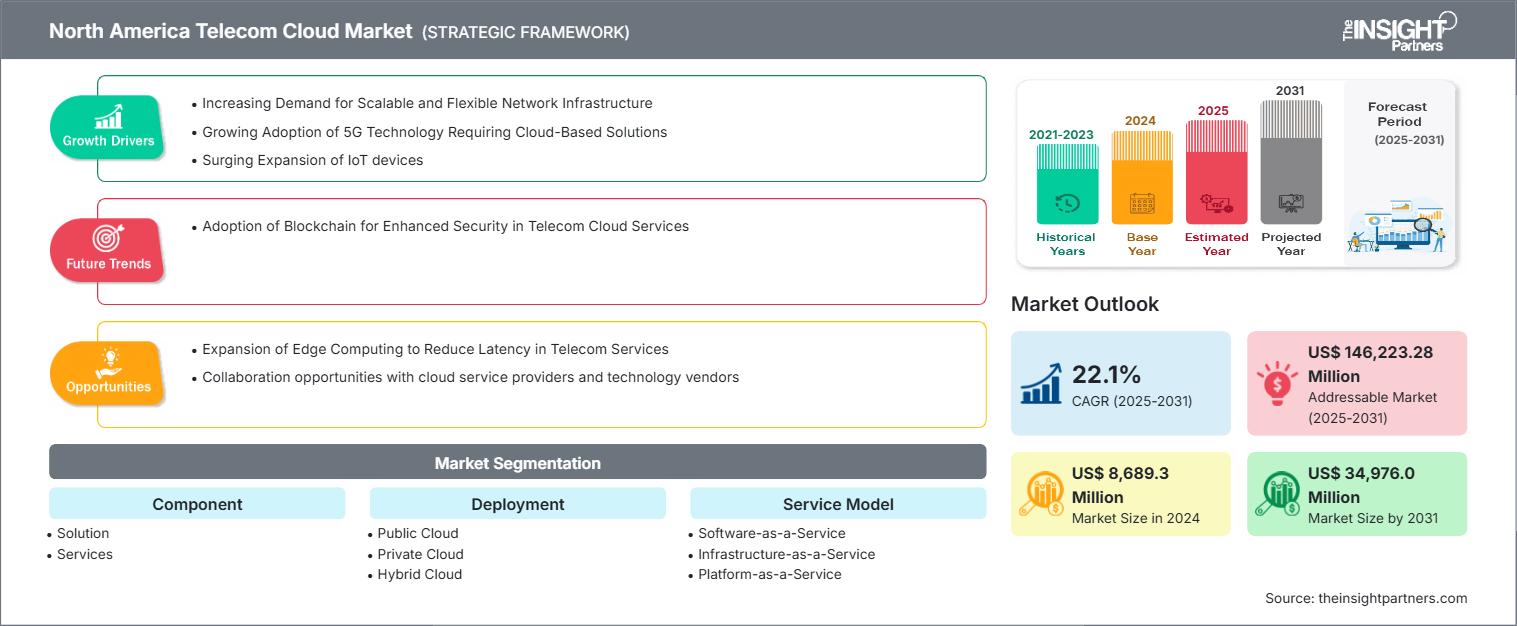Click the Opportunities lightbulb hand icon
The height and width of the screenshot is (626, 1517).
coord(108,361)
